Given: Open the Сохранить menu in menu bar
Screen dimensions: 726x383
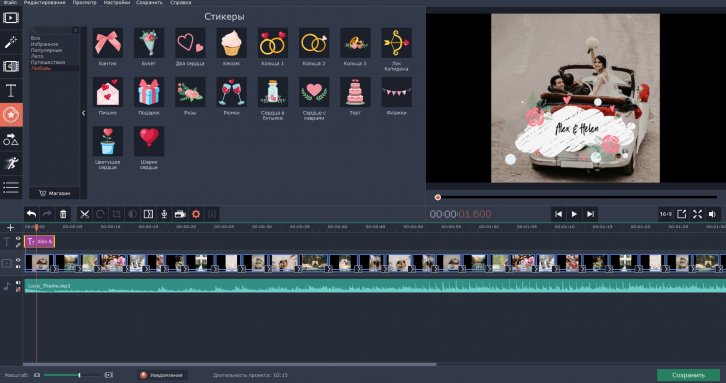Looking at the screenshot, I should click(150, 3).
